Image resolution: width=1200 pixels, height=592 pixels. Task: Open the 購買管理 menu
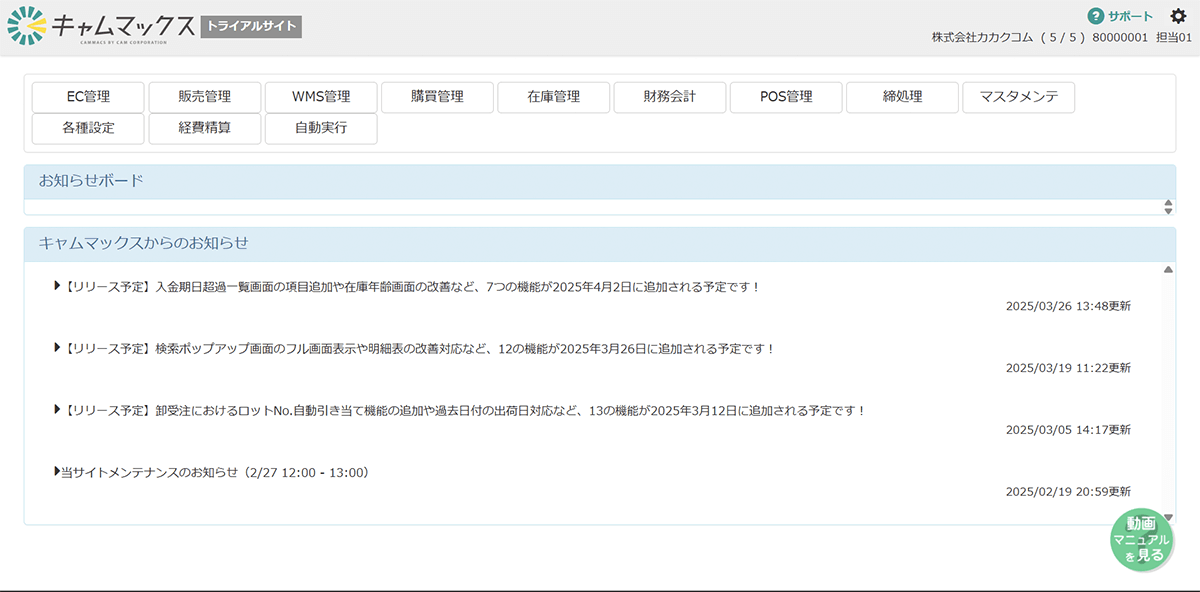[x=437, y=97]
